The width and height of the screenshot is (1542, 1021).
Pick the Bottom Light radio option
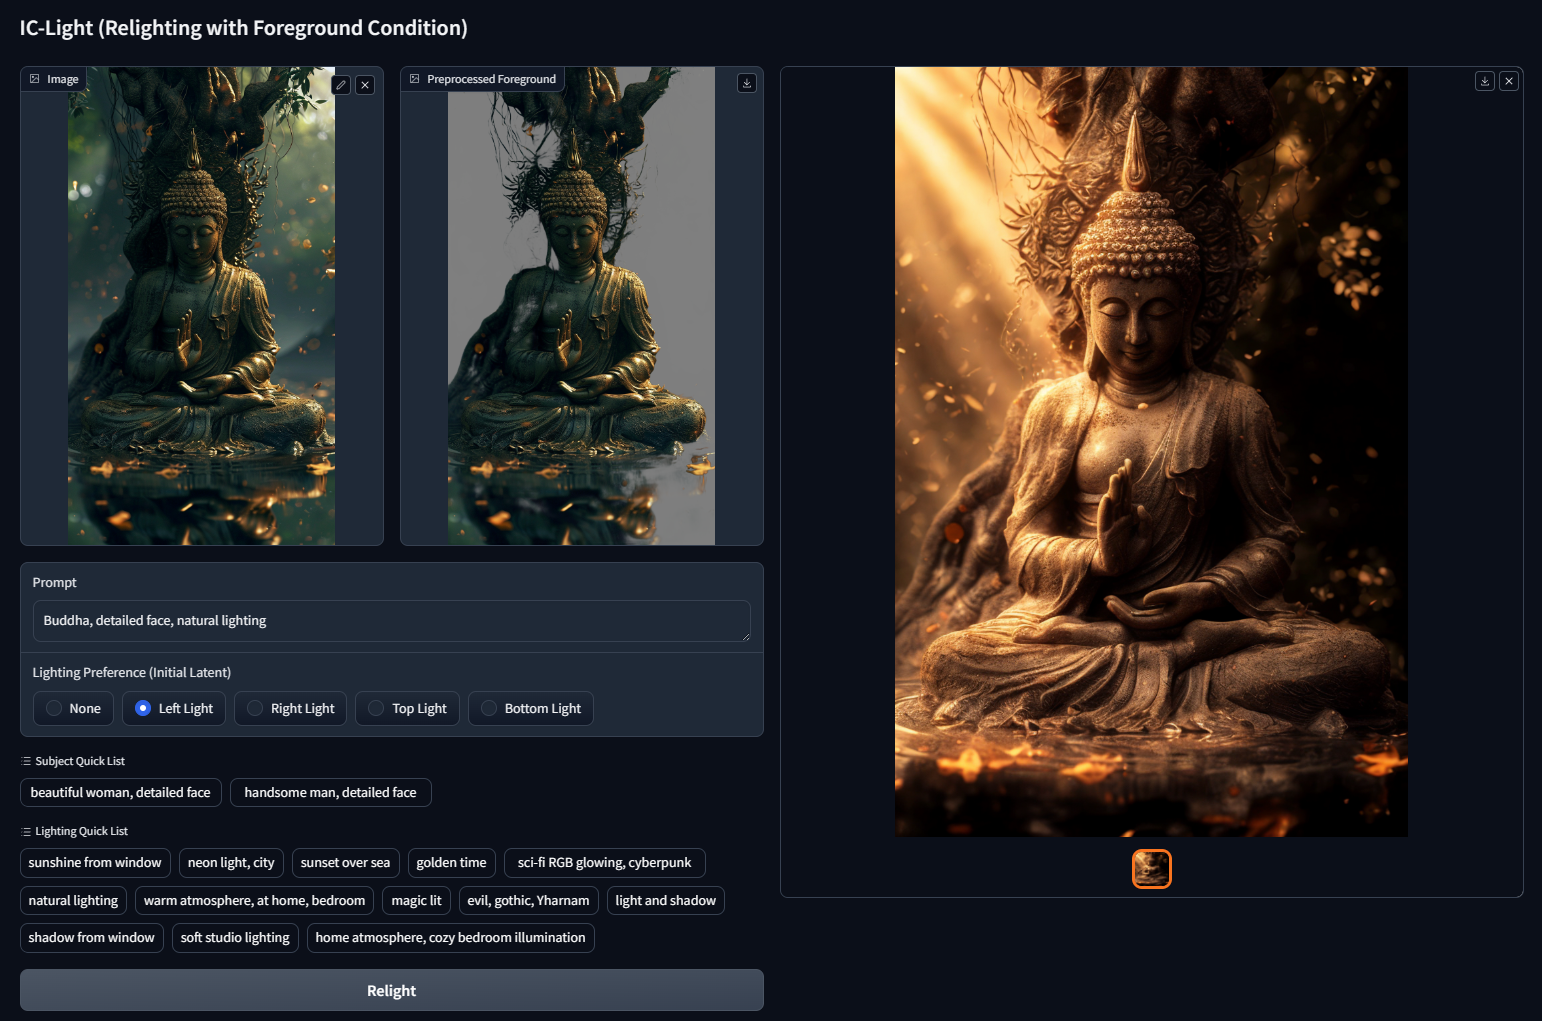[530, 708]
